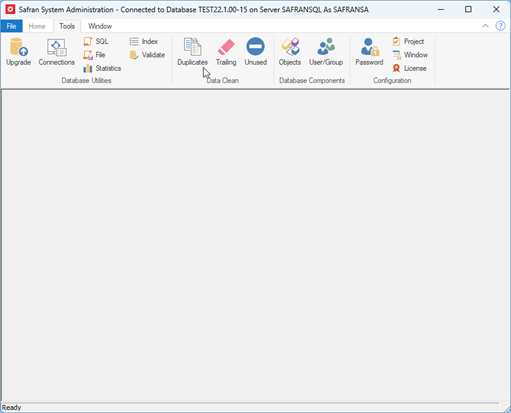Run the Index utility
Image resolution: width=511 pixels, height=413 pixels.
point(144,41)
